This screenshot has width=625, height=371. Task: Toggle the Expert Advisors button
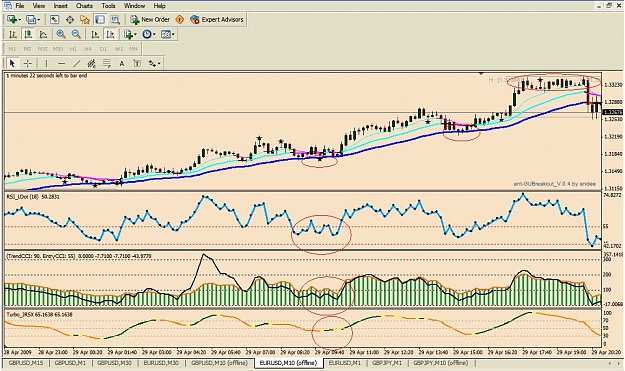217,20
